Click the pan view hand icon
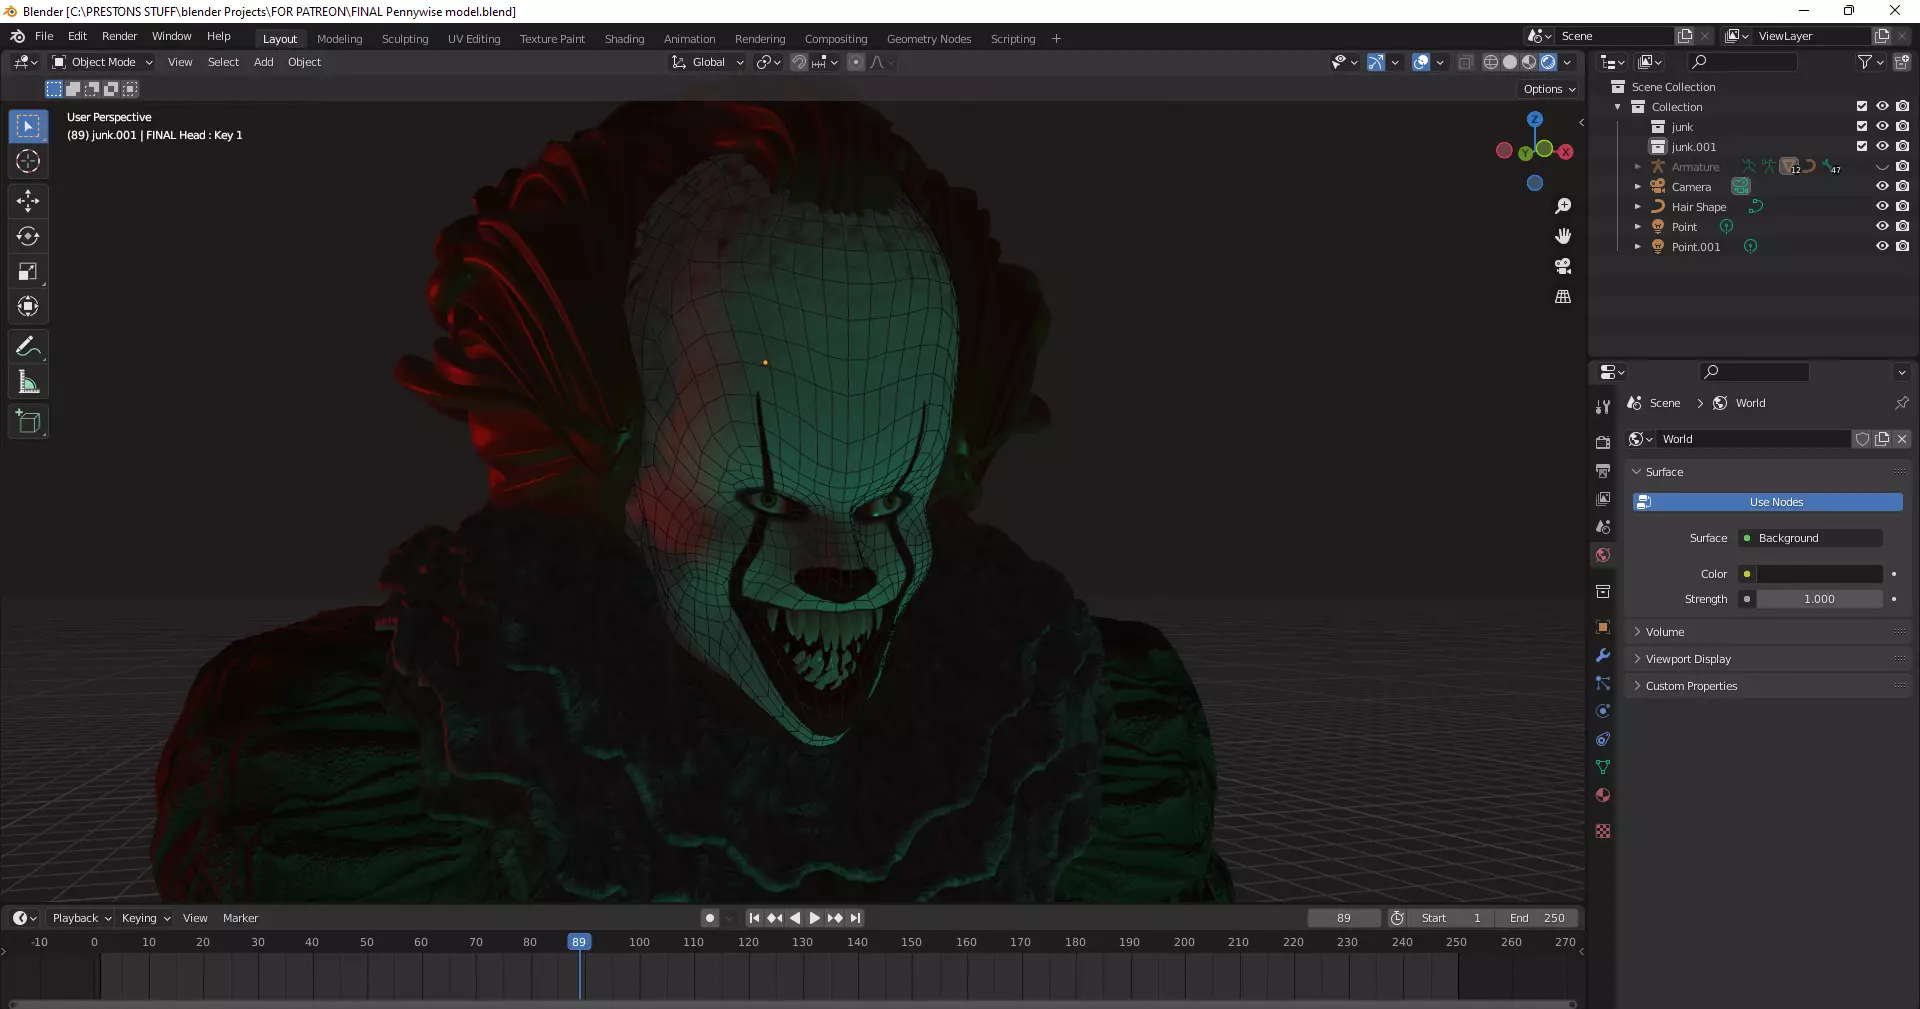Image resolution: width=1920 pixels, height=1009 pixels. tap(1563, 236)
